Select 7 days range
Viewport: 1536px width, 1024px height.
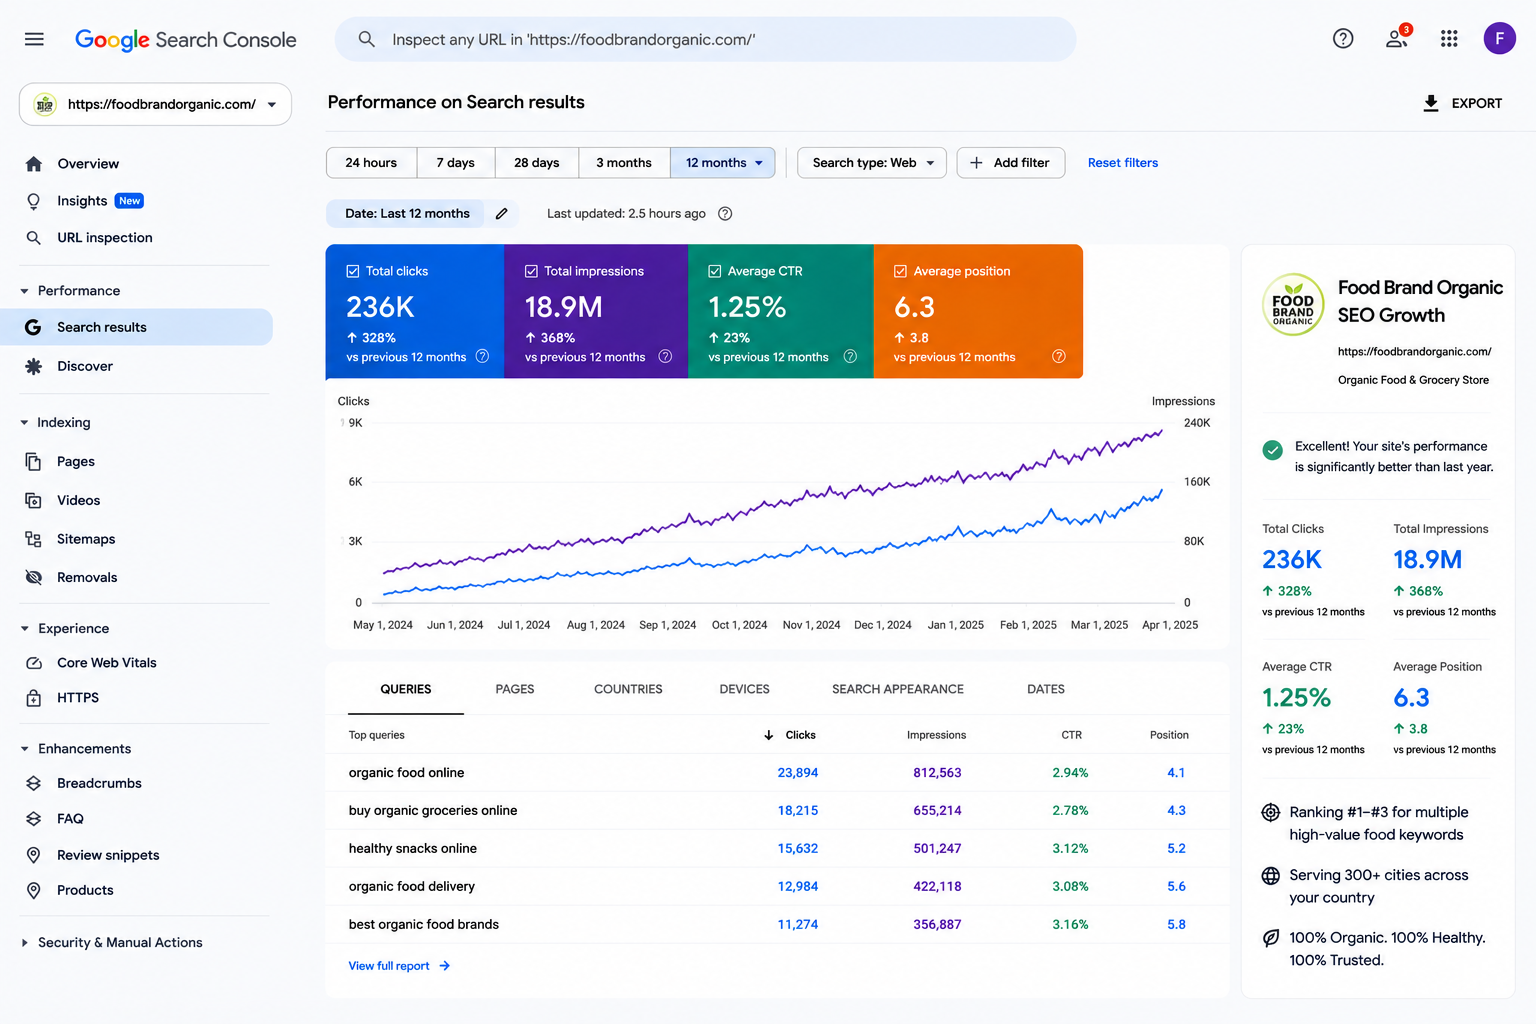click(455, 163)
